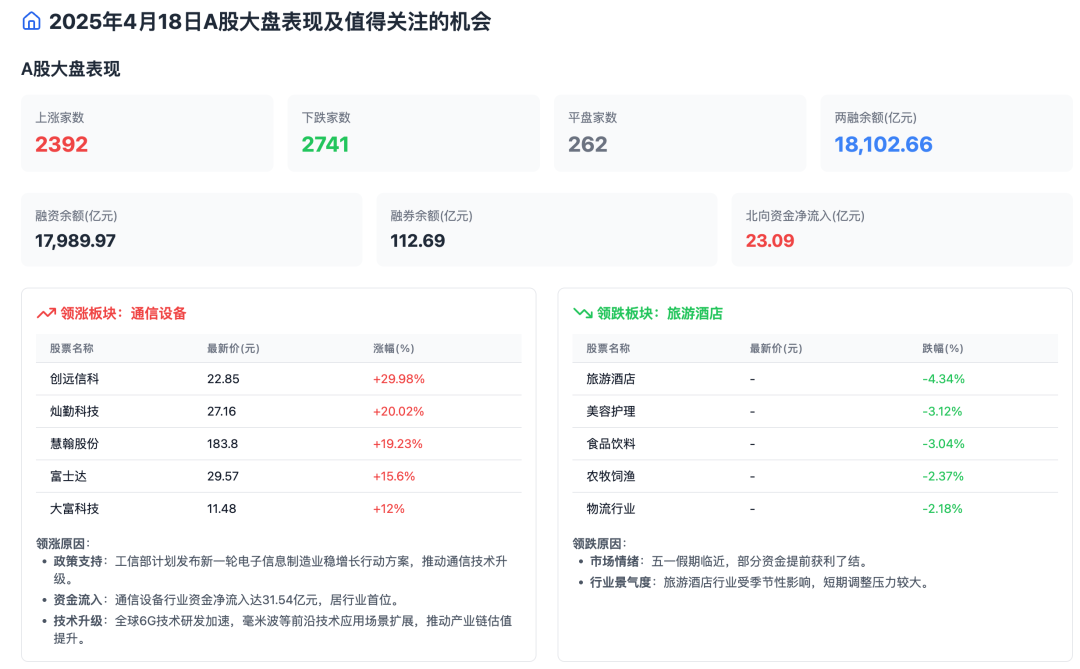Click the 领跌板块：旅游酒店 heading
This screenshot has height=669, width=1080.
pyautogui.click(x=660, y=313)
